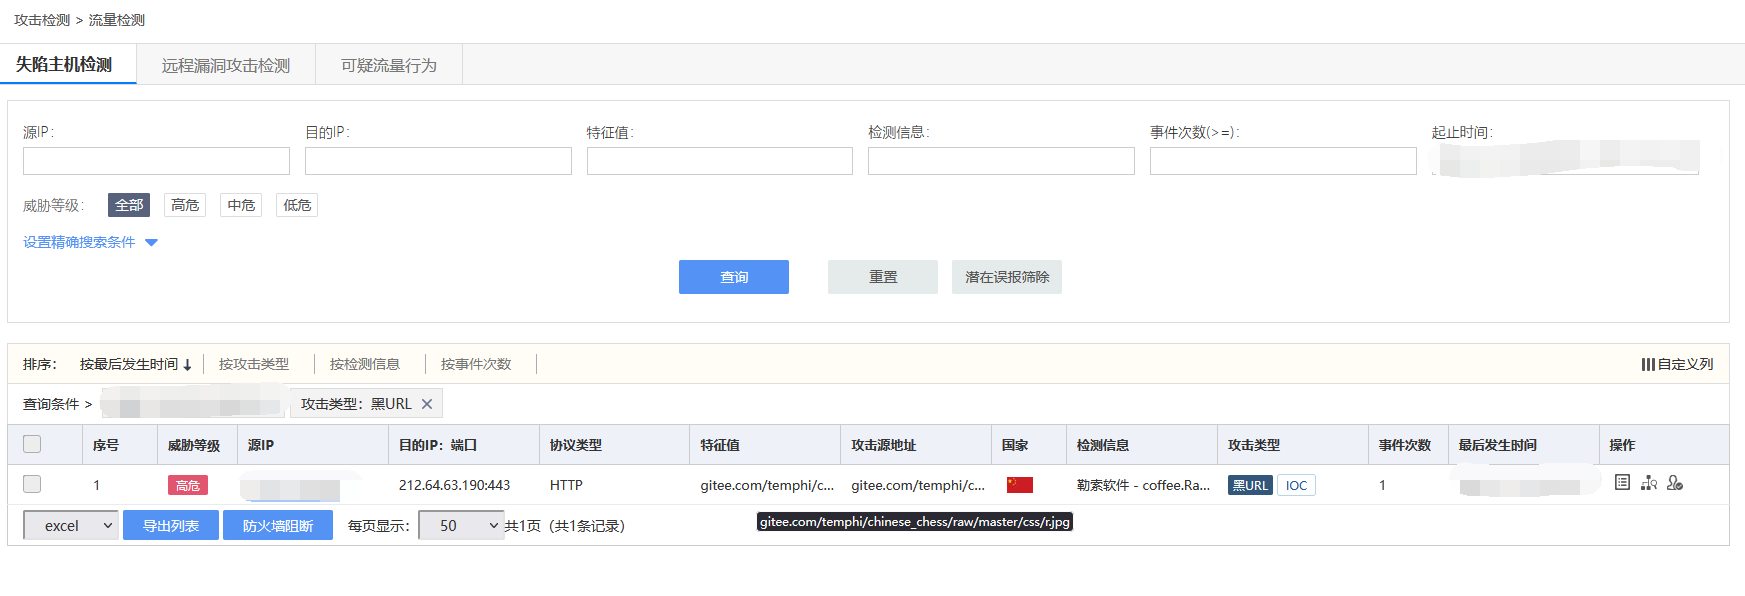Click the IOC tag badge
This screenshot has height=596, width=1745.
tap(1296, 485)
